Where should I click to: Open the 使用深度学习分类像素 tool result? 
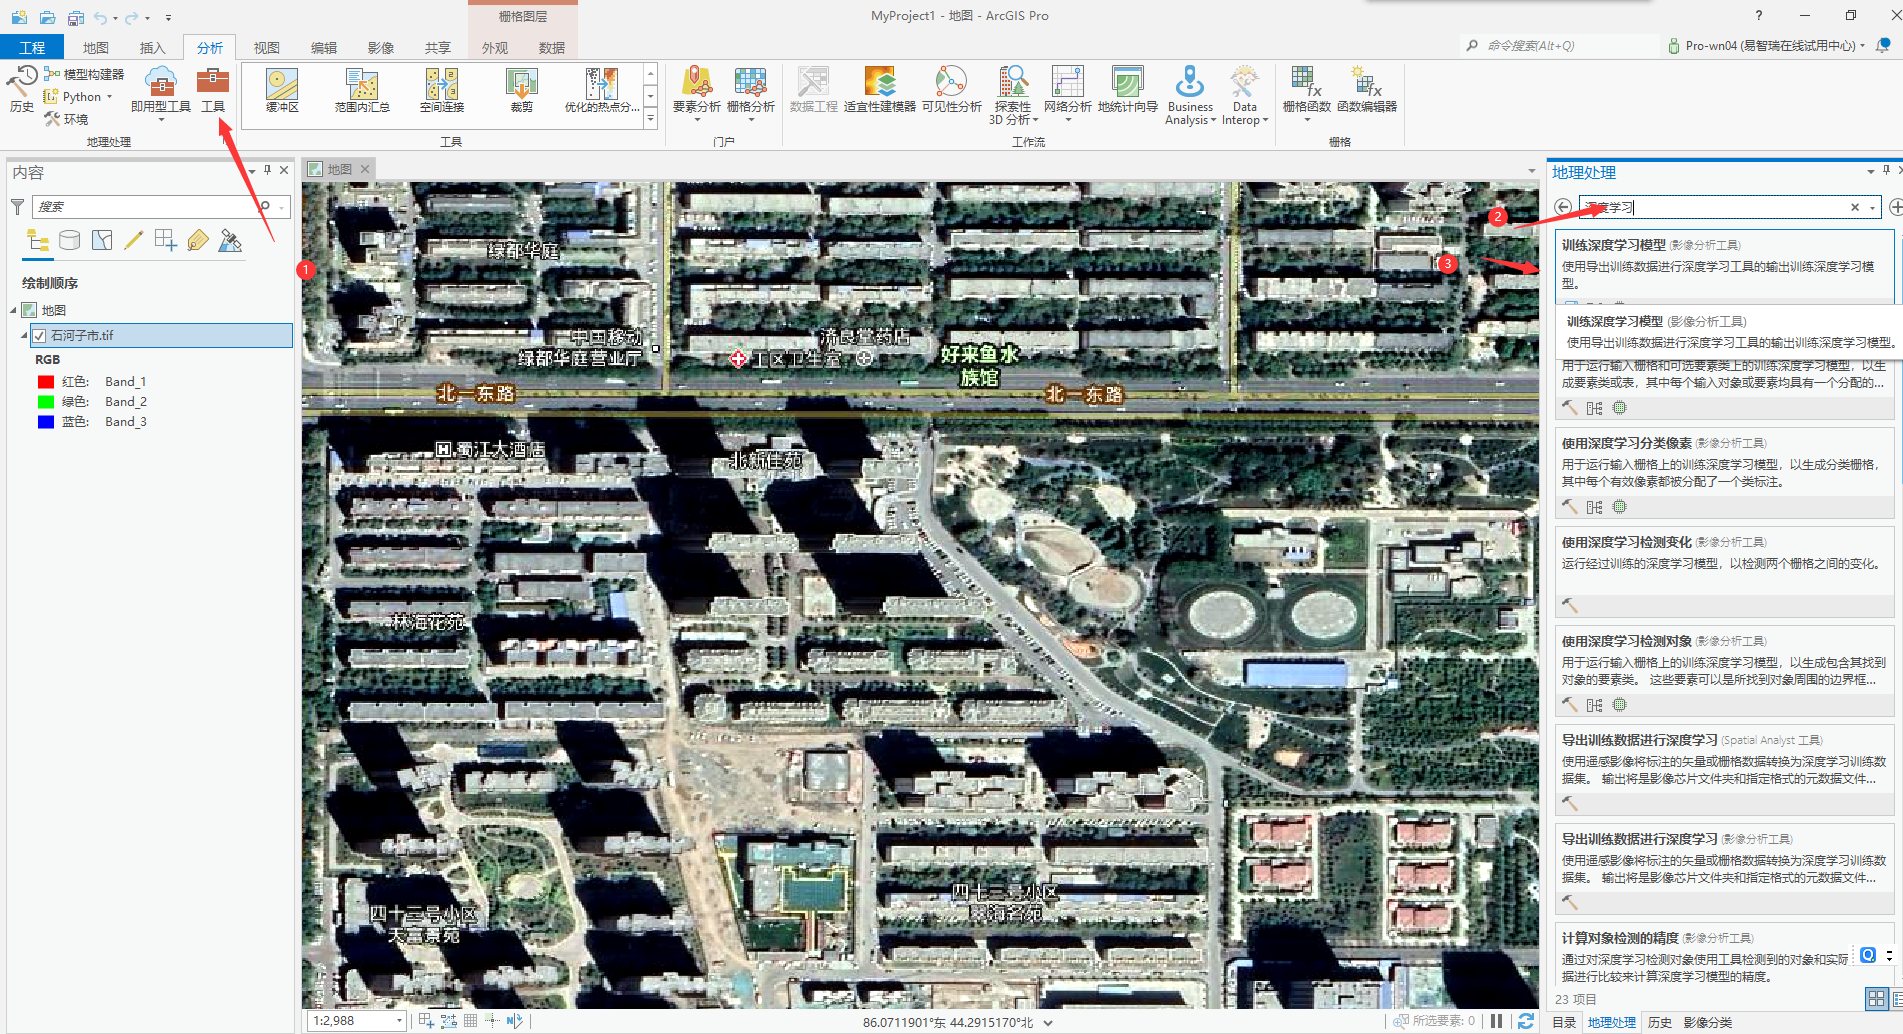[1724, 472]
